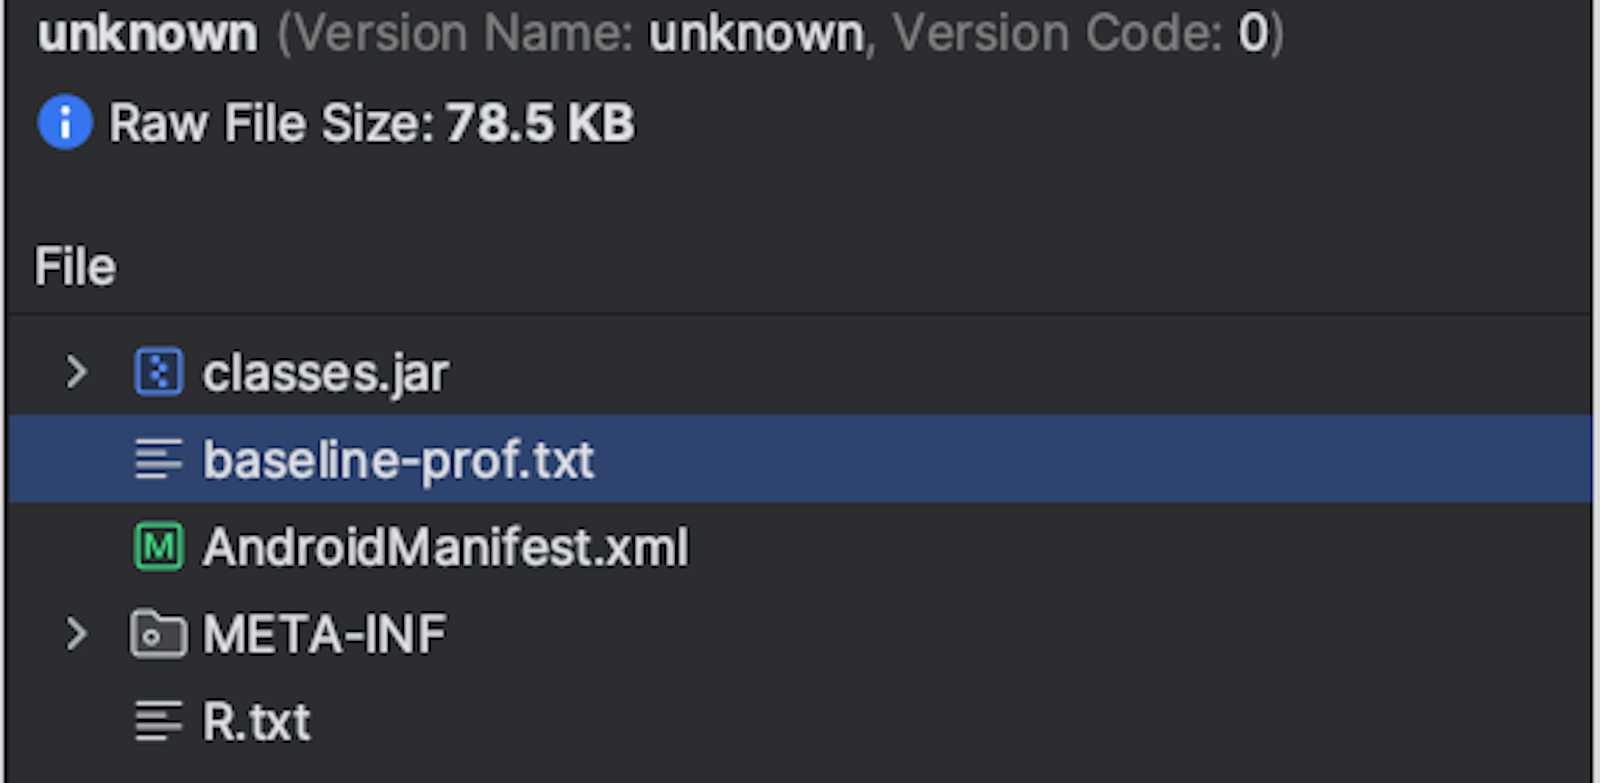The image size is (1600, 783).
Task: Click the Raw File Size label
Action: click(x=272, y=124)
